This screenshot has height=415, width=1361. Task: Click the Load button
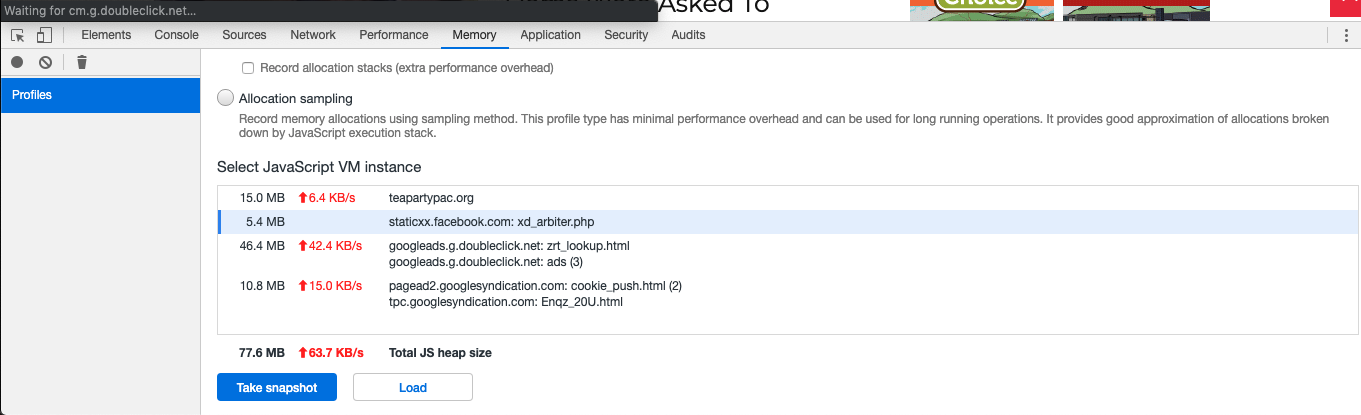[x=413, y=388]
